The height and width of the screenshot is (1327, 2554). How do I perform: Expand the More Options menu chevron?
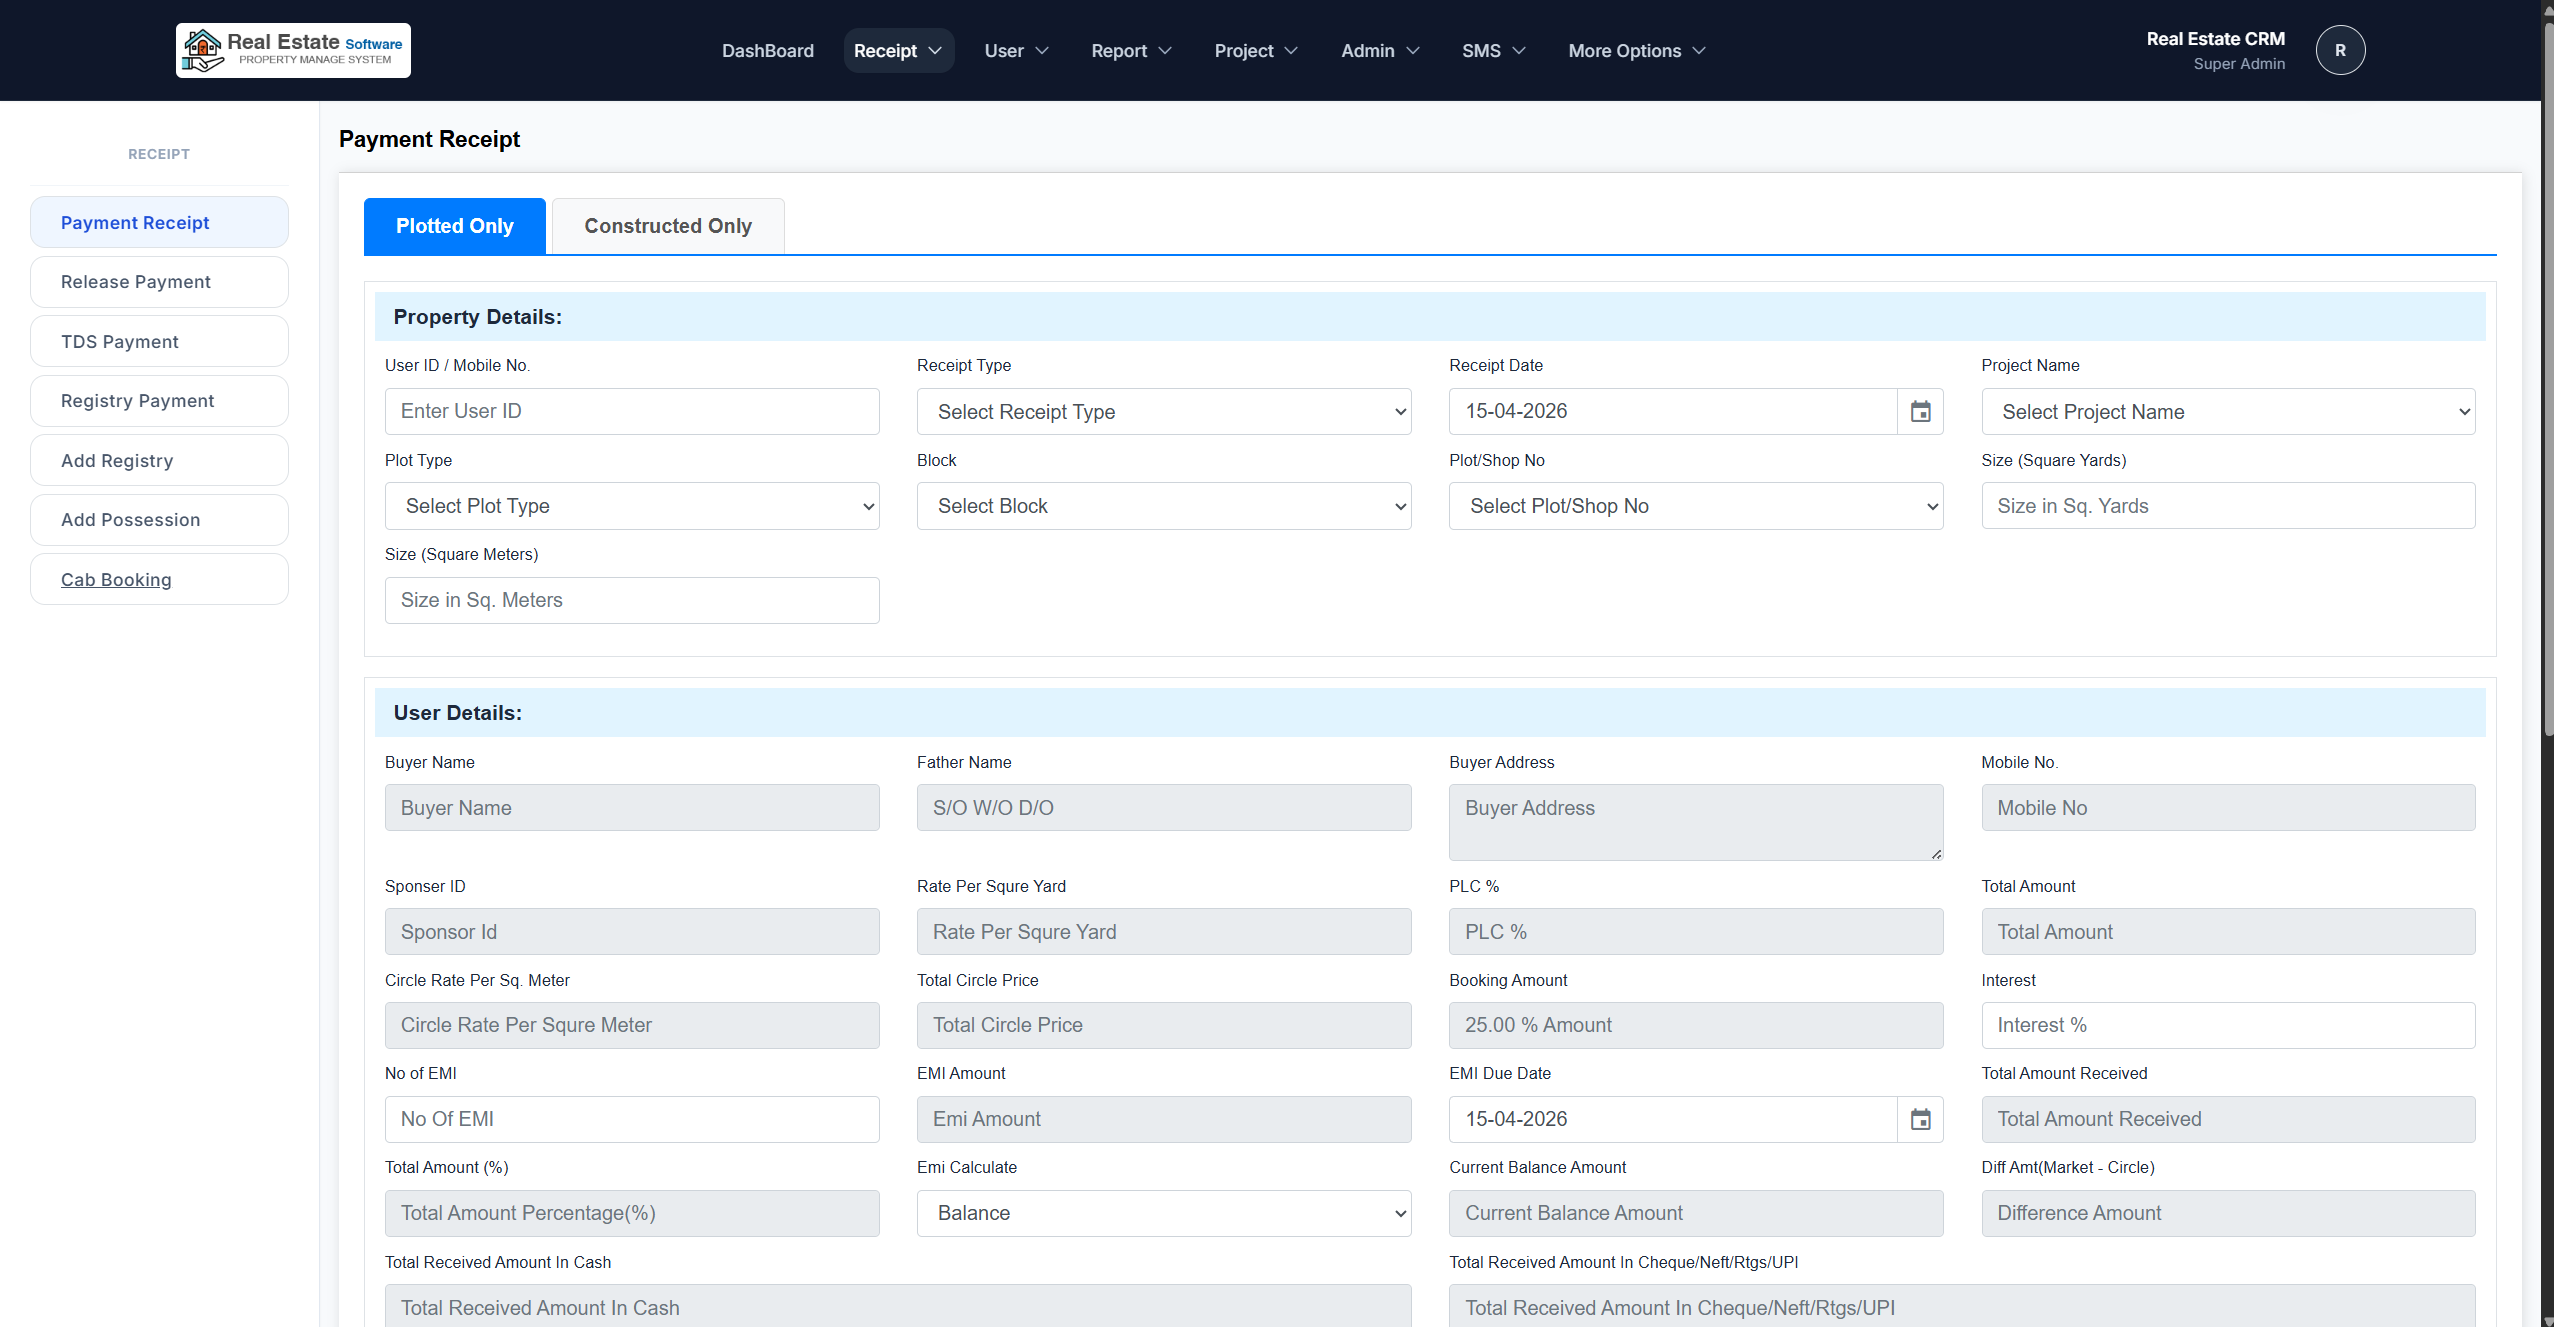[1699, 51]
